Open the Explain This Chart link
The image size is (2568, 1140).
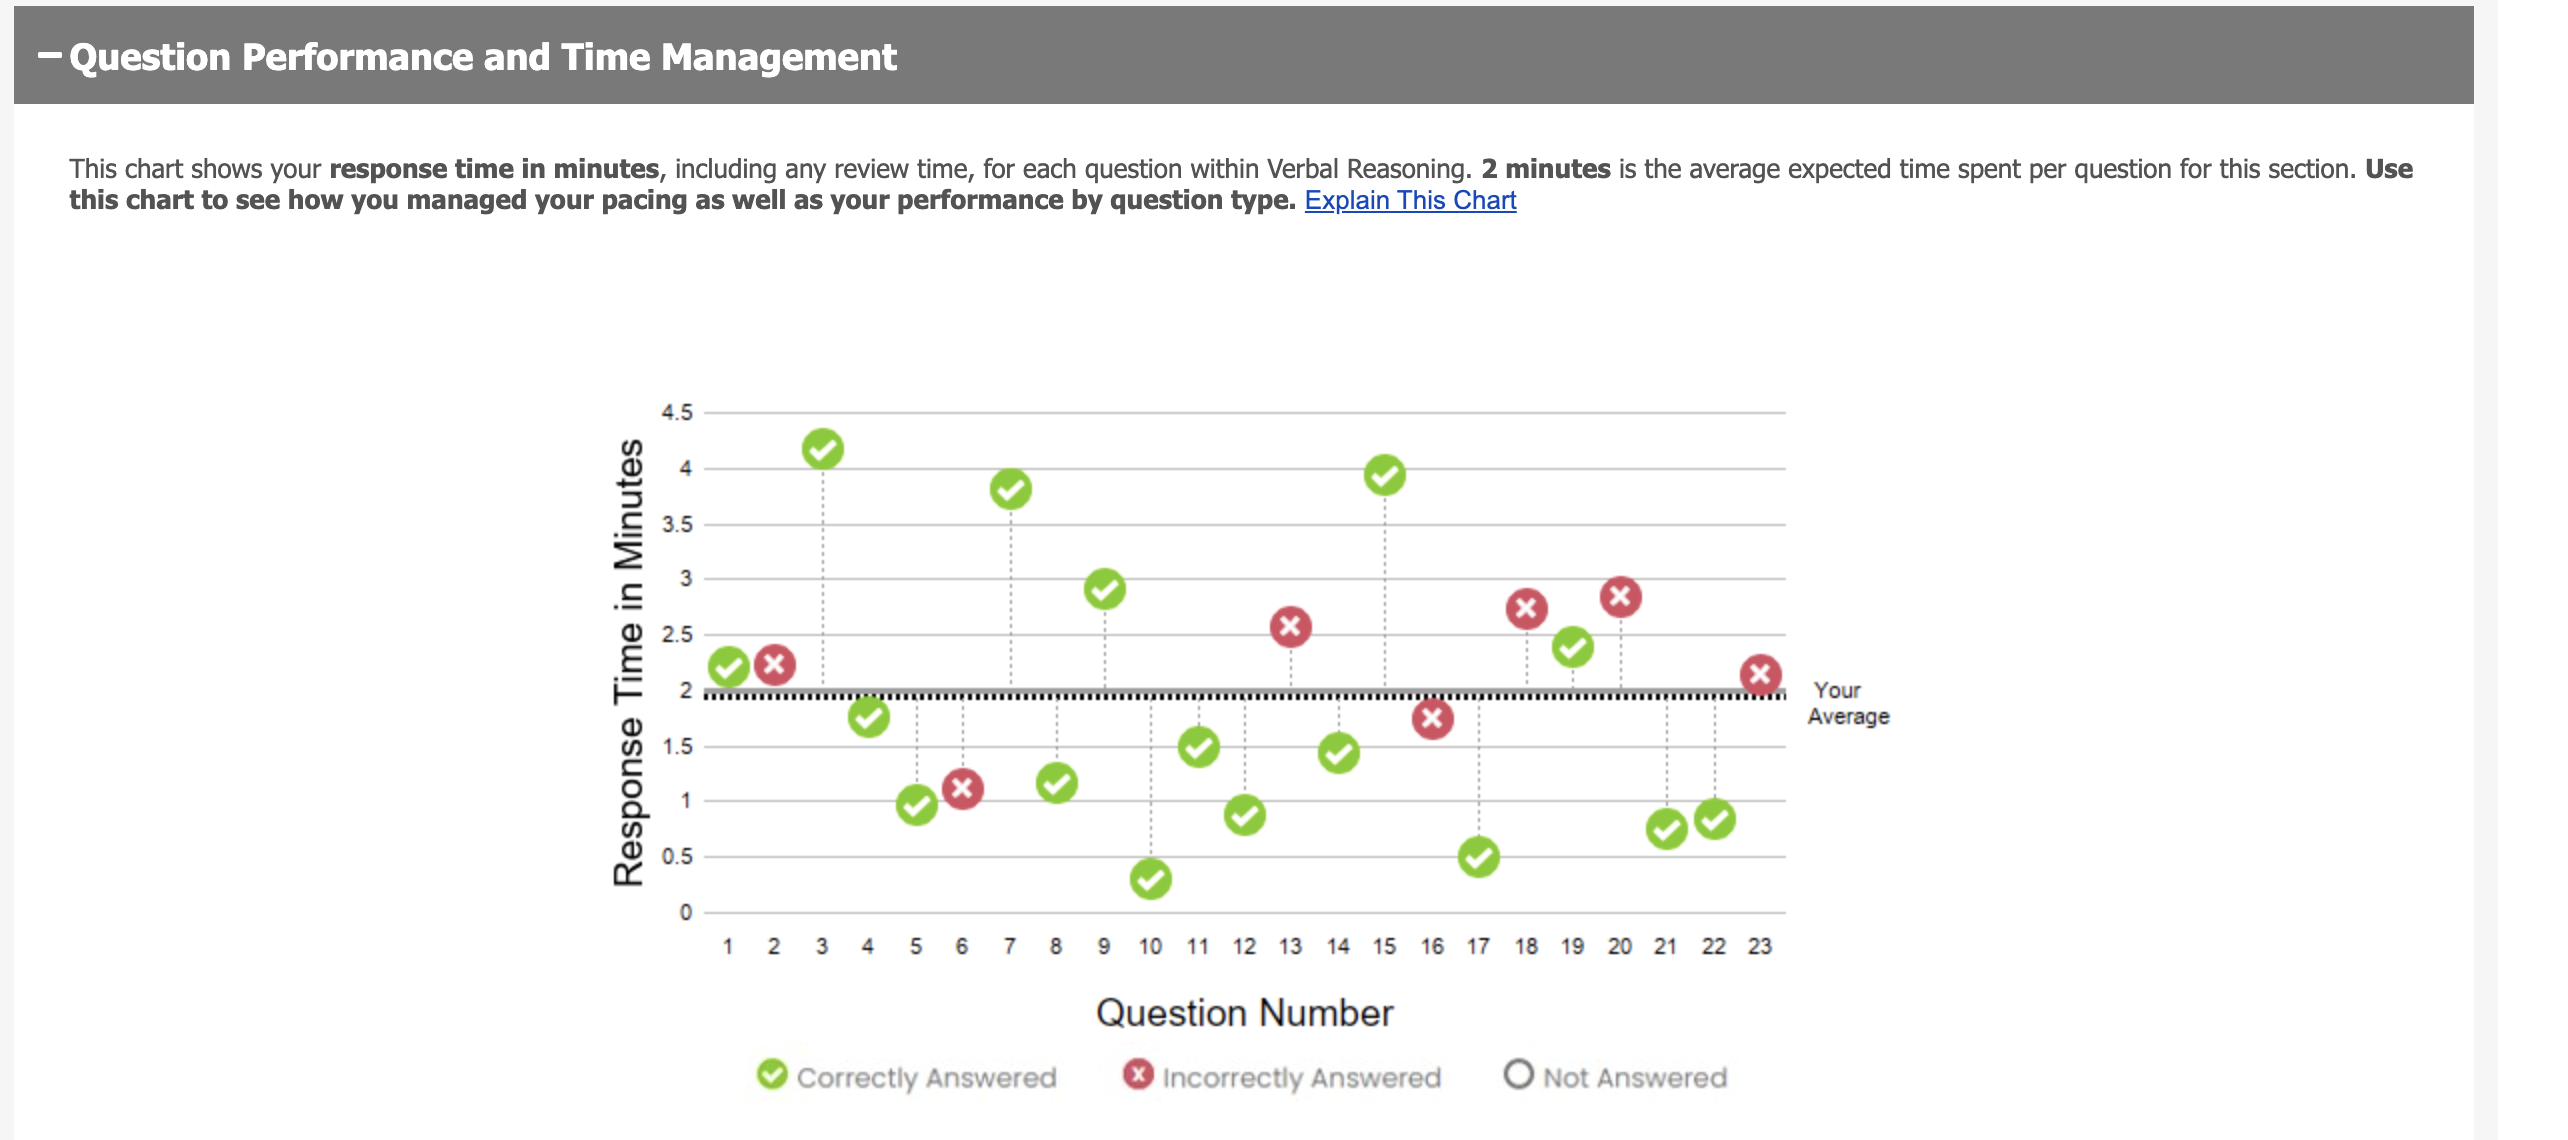1409,200
